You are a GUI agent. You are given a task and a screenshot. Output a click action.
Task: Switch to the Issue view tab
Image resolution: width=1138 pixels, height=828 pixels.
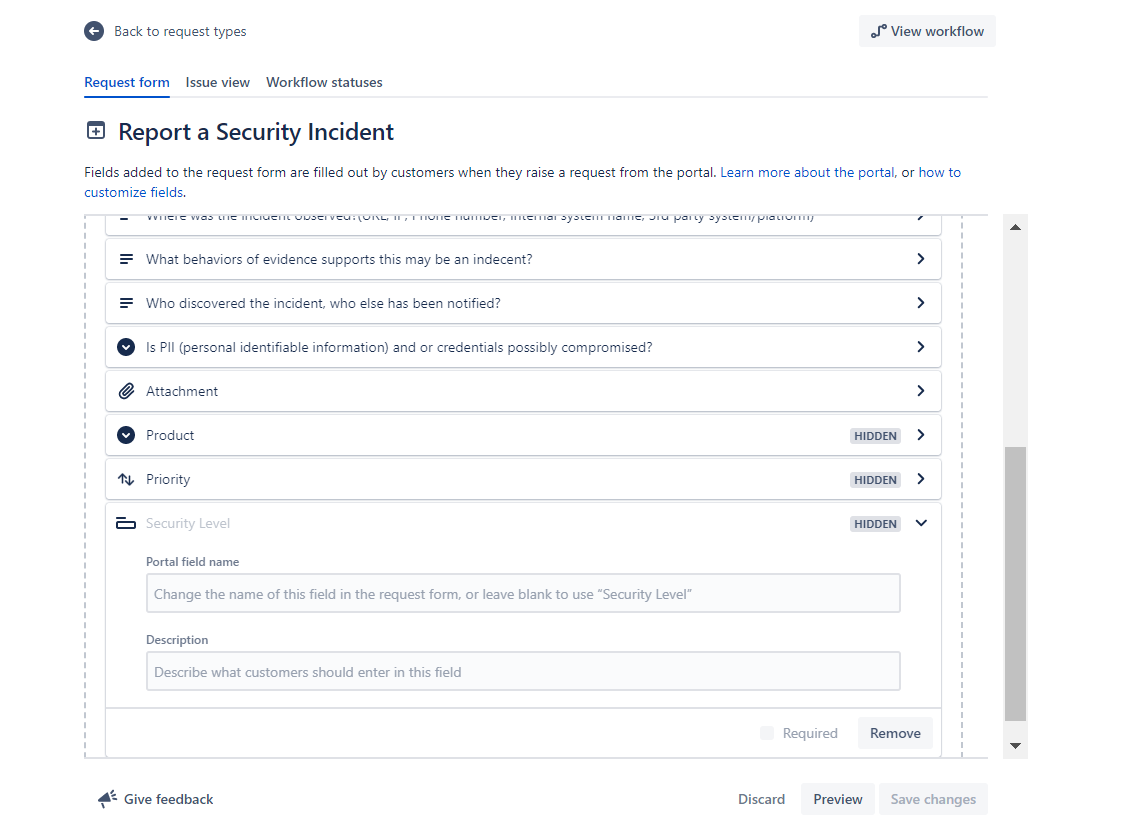(217, 82)
